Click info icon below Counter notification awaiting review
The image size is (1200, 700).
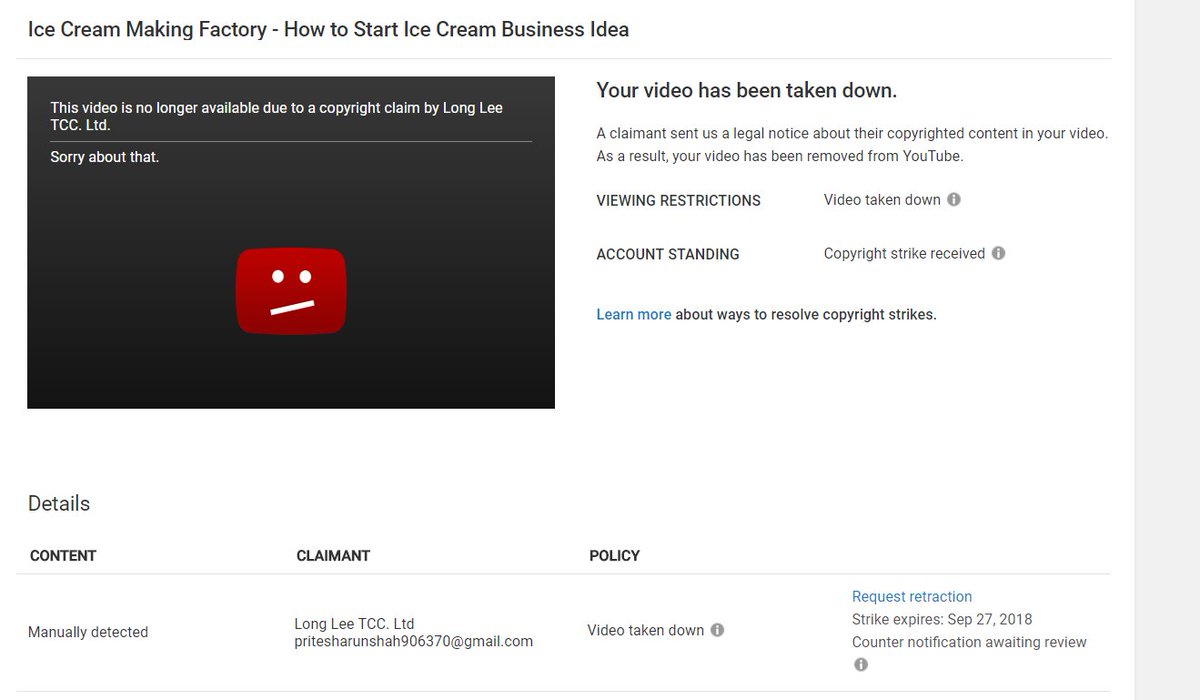(x=861, y=665)
